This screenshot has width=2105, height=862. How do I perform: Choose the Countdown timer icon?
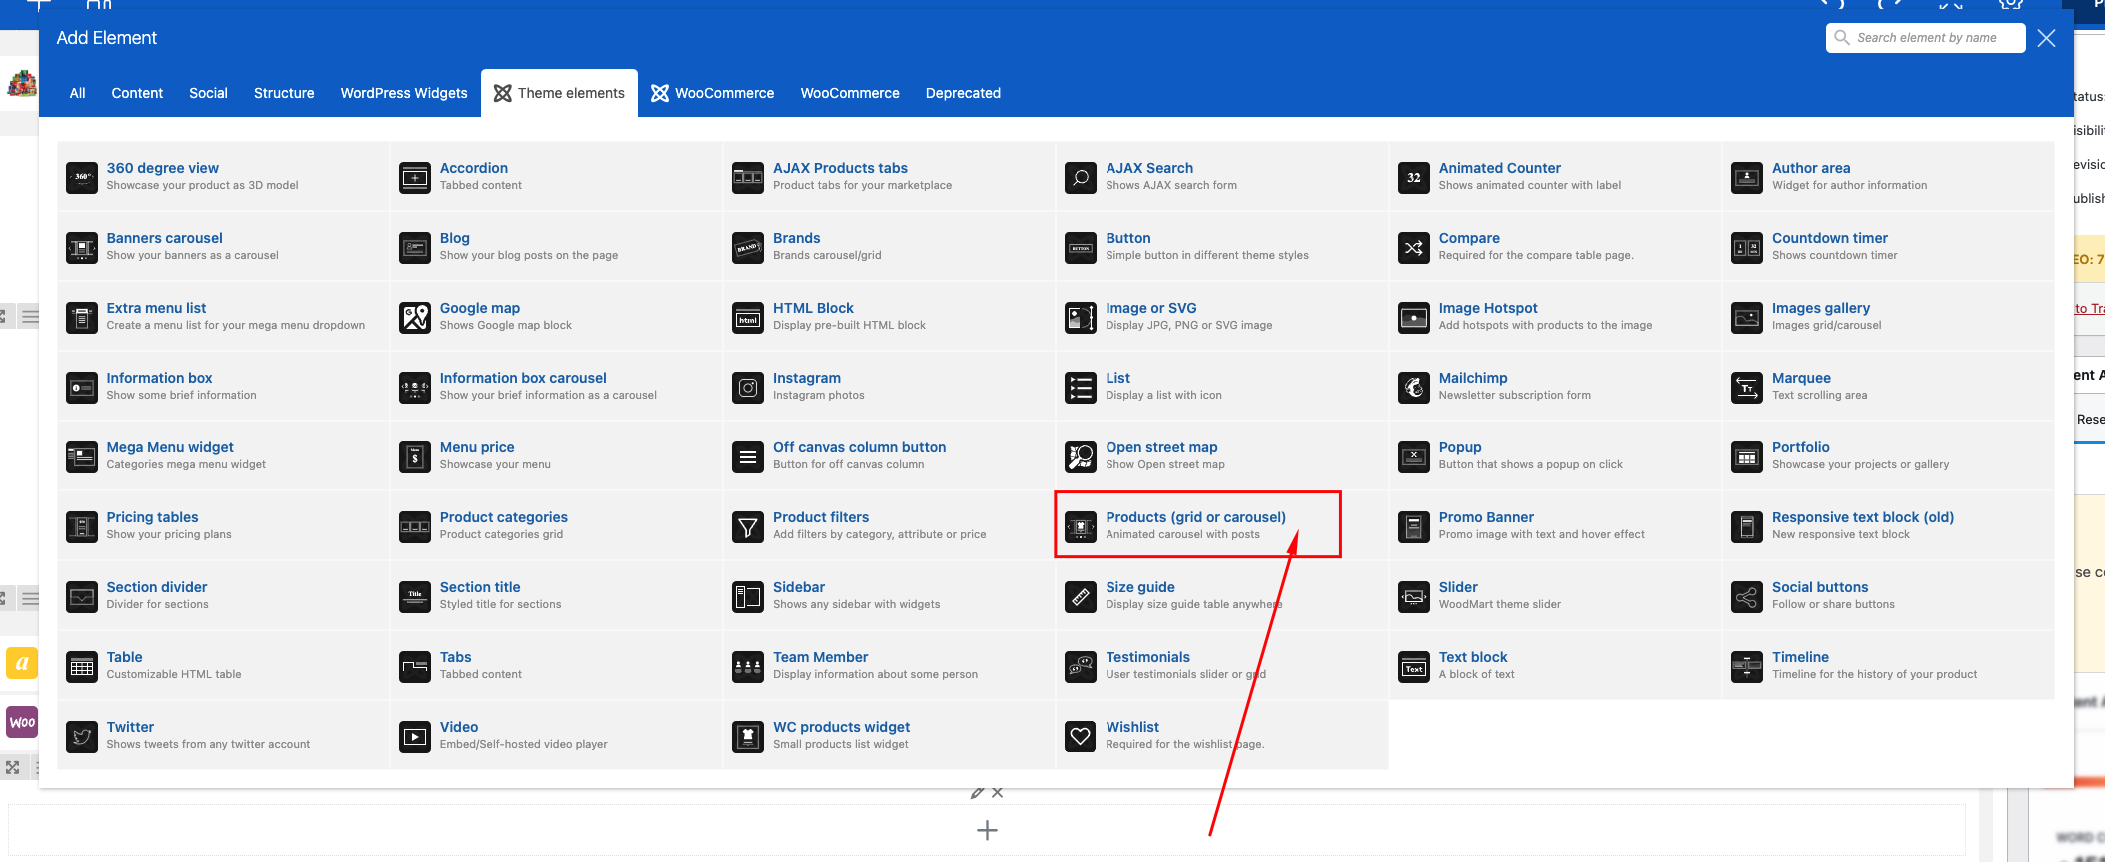[1747, 247]
